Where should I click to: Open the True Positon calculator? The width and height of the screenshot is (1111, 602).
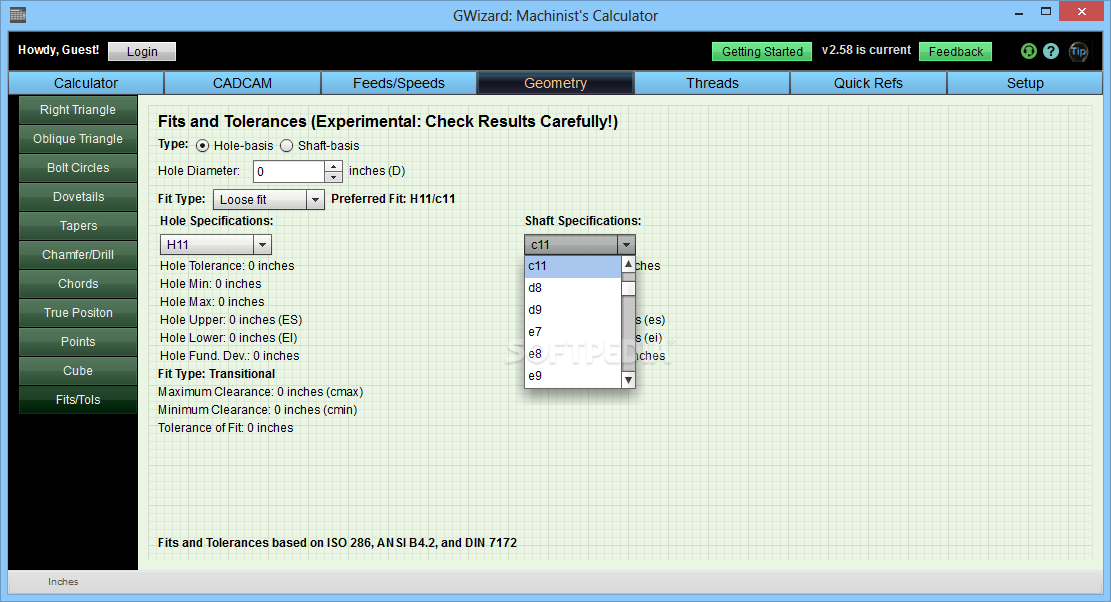coord(78,313)
